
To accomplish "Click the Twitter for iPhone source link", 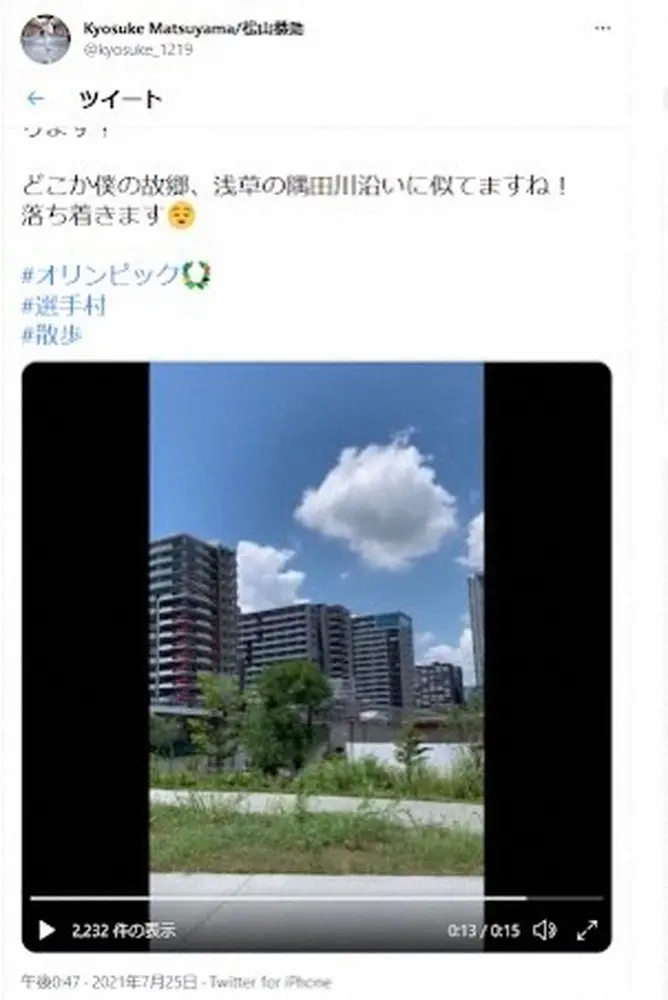I will tap(270, 982).
